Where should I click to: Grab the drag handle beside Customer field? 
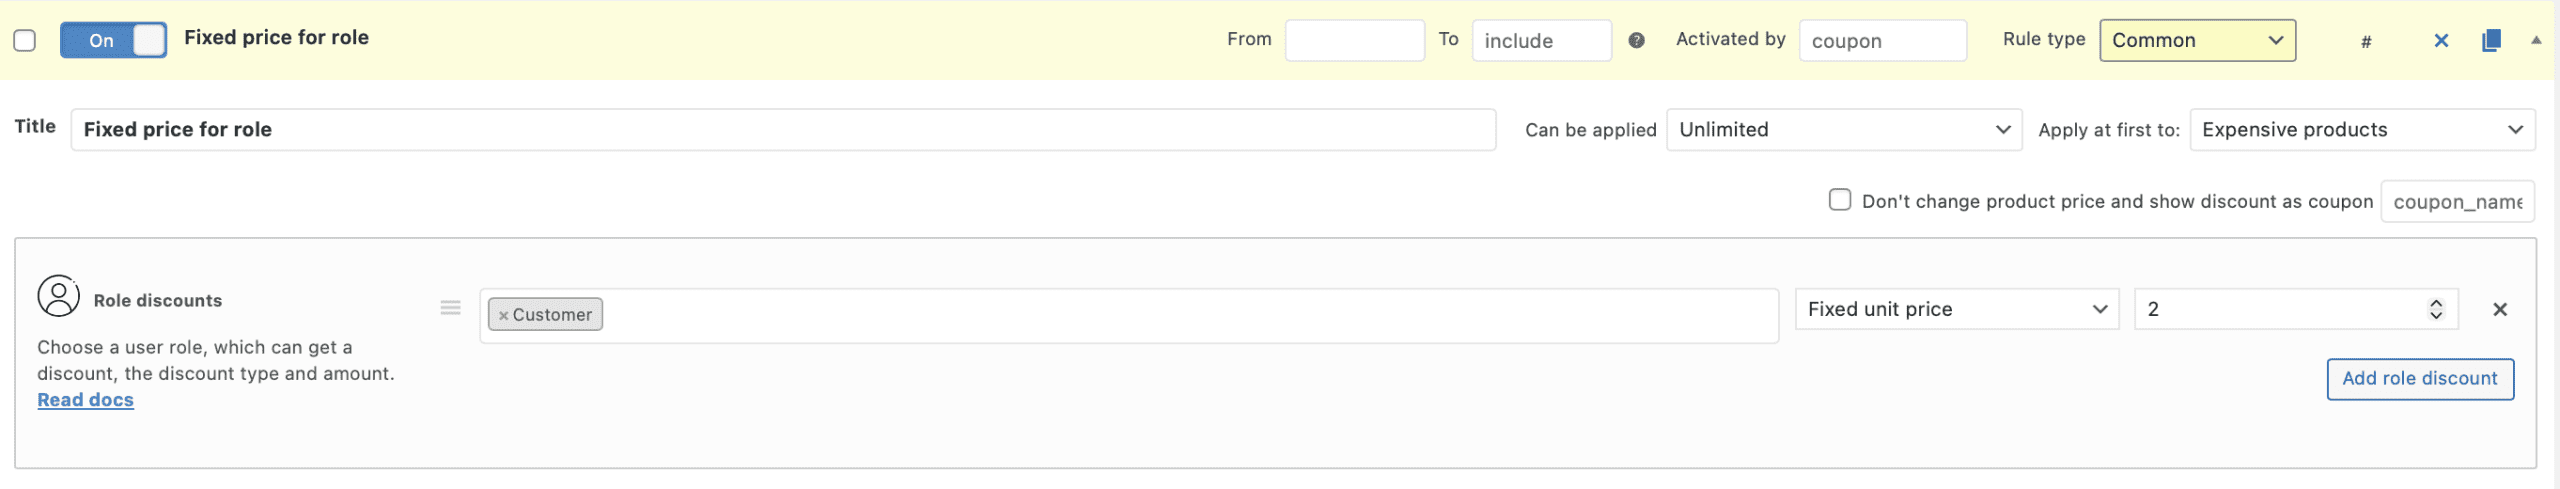pos(451,308)
